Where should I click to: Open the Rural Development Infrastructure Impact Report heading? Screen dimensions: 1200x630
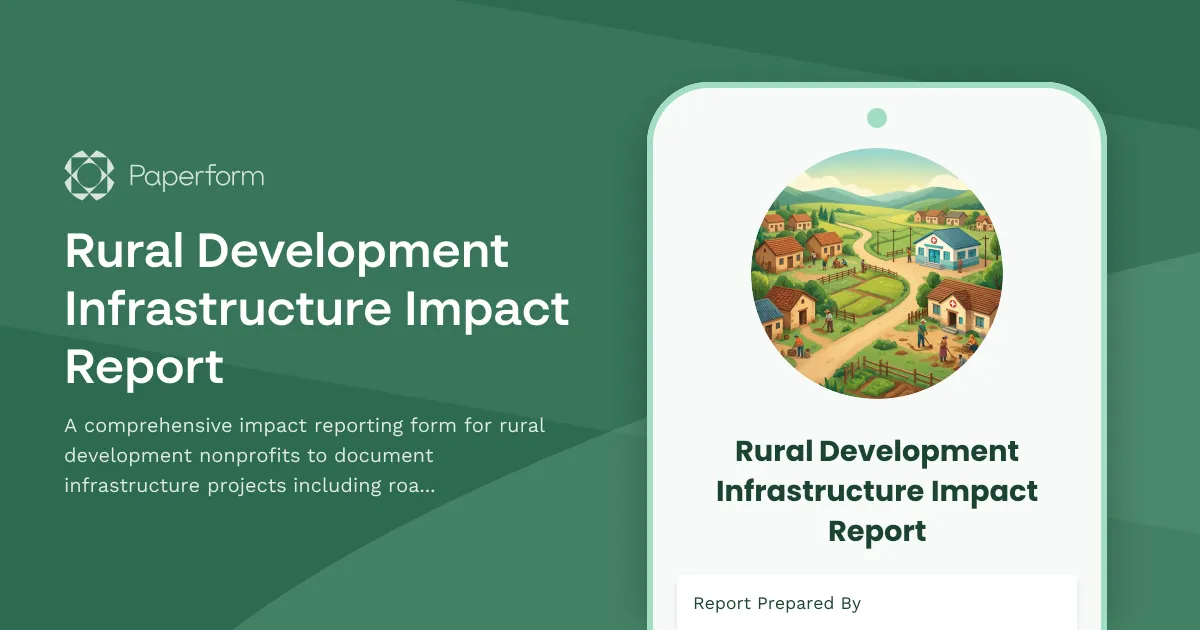coord(316,309)
